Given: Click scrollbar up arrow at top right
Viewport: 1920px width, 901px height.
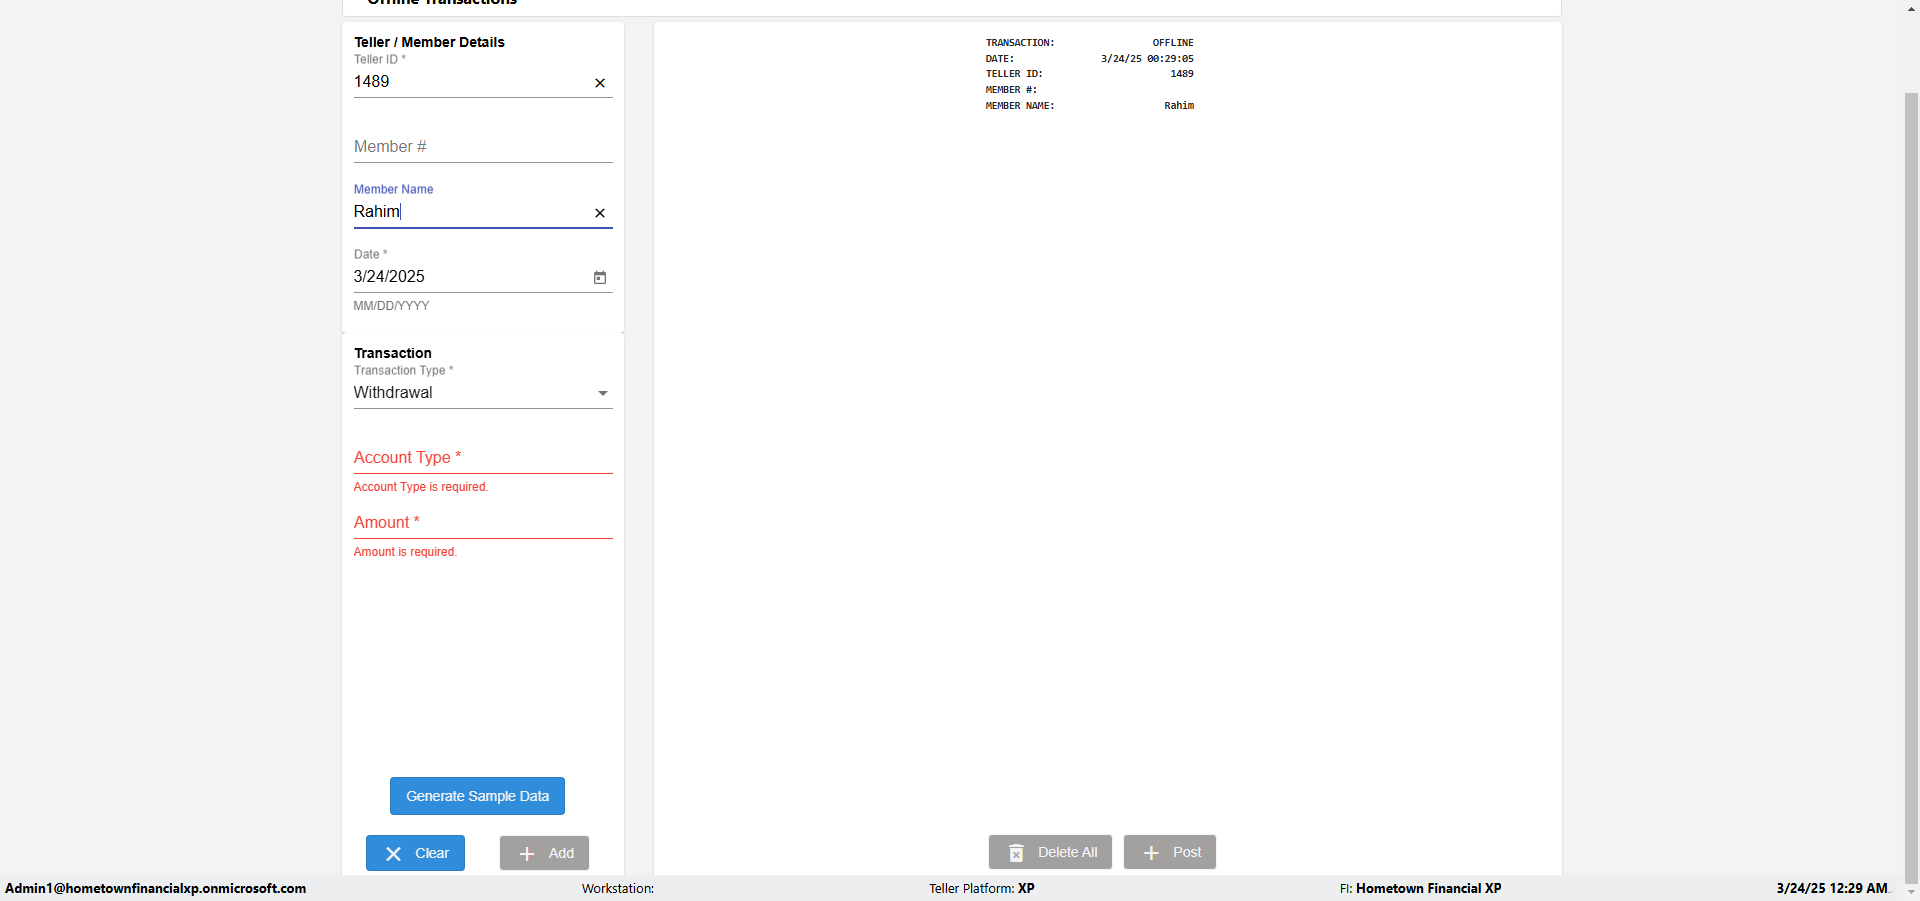Looking at the screenshot, I should click(1911, 8).
